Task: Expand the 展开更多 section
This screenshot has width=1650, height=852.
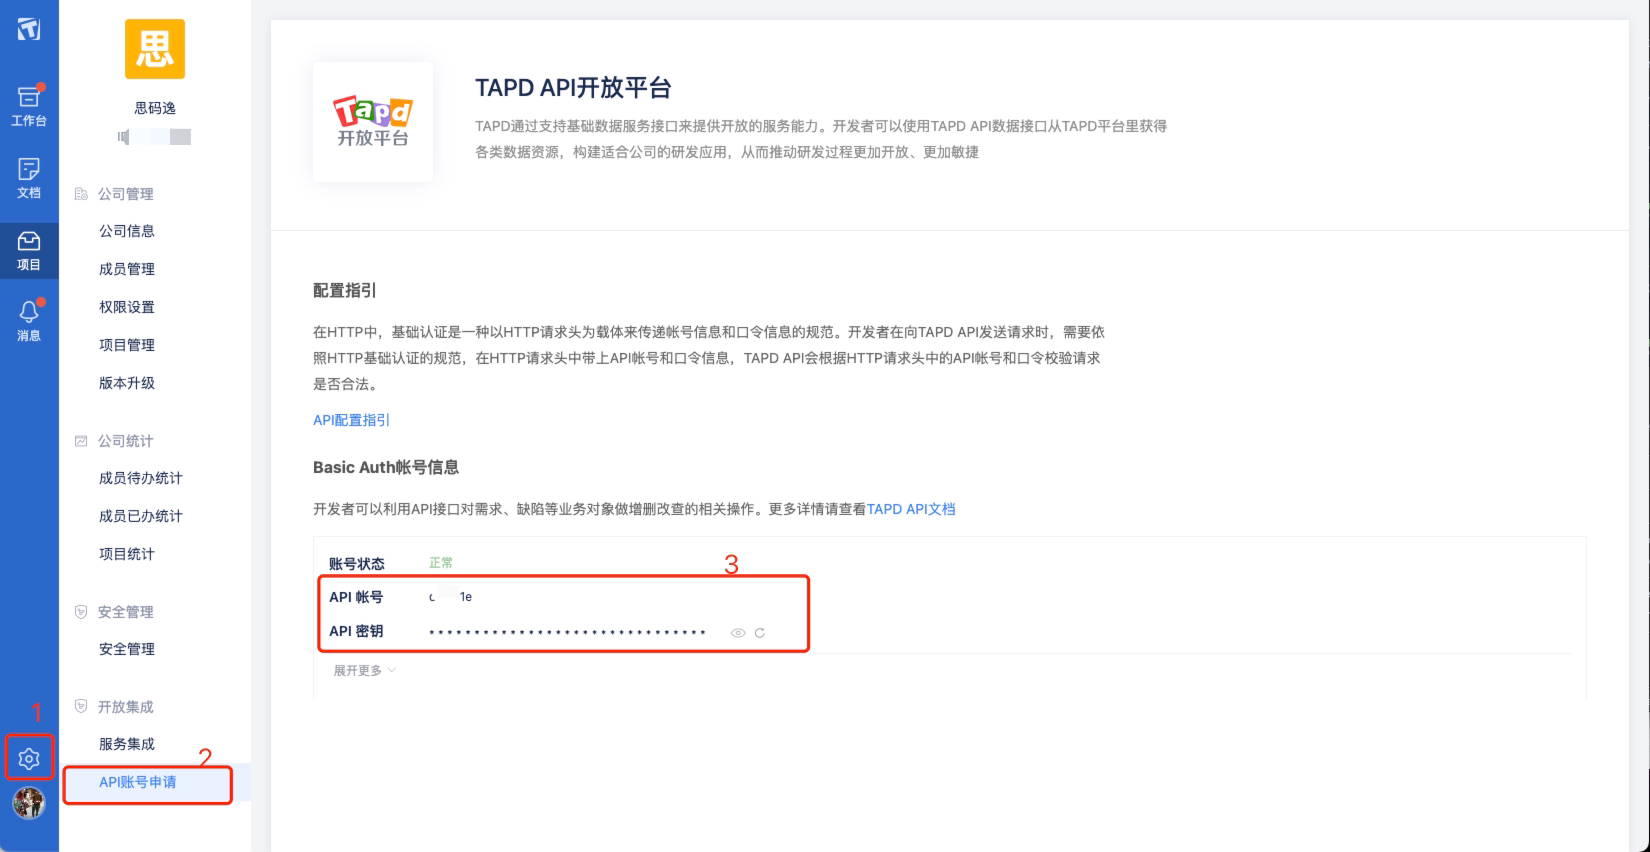Action: click(364, 670)
